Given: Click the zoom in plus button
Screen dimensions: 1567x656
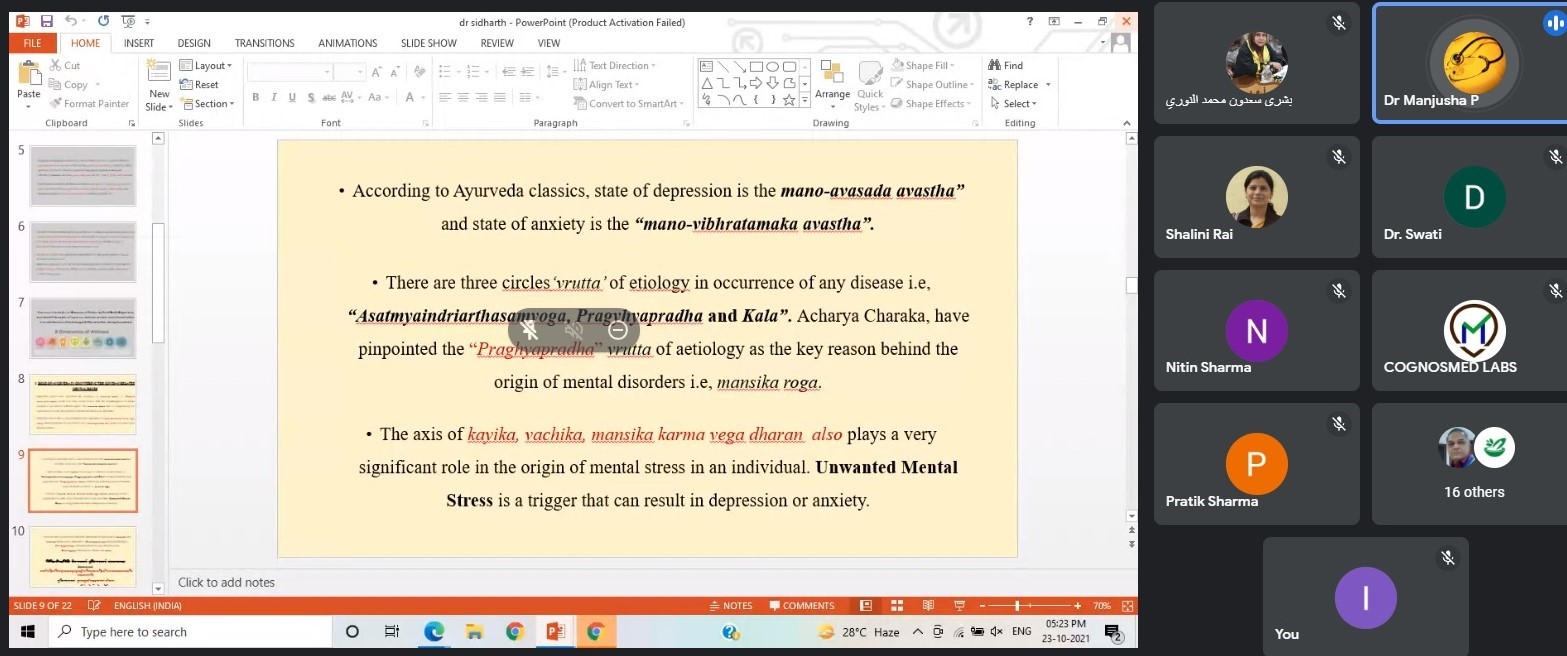Looking at the screenshot, I should pyautogui.click(x=1078, y=606).
